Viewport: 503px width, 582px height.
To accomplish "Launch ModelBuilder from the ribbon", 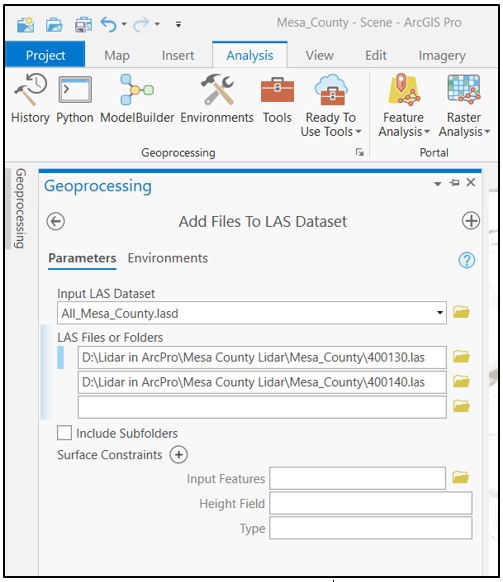I will 137,98.
